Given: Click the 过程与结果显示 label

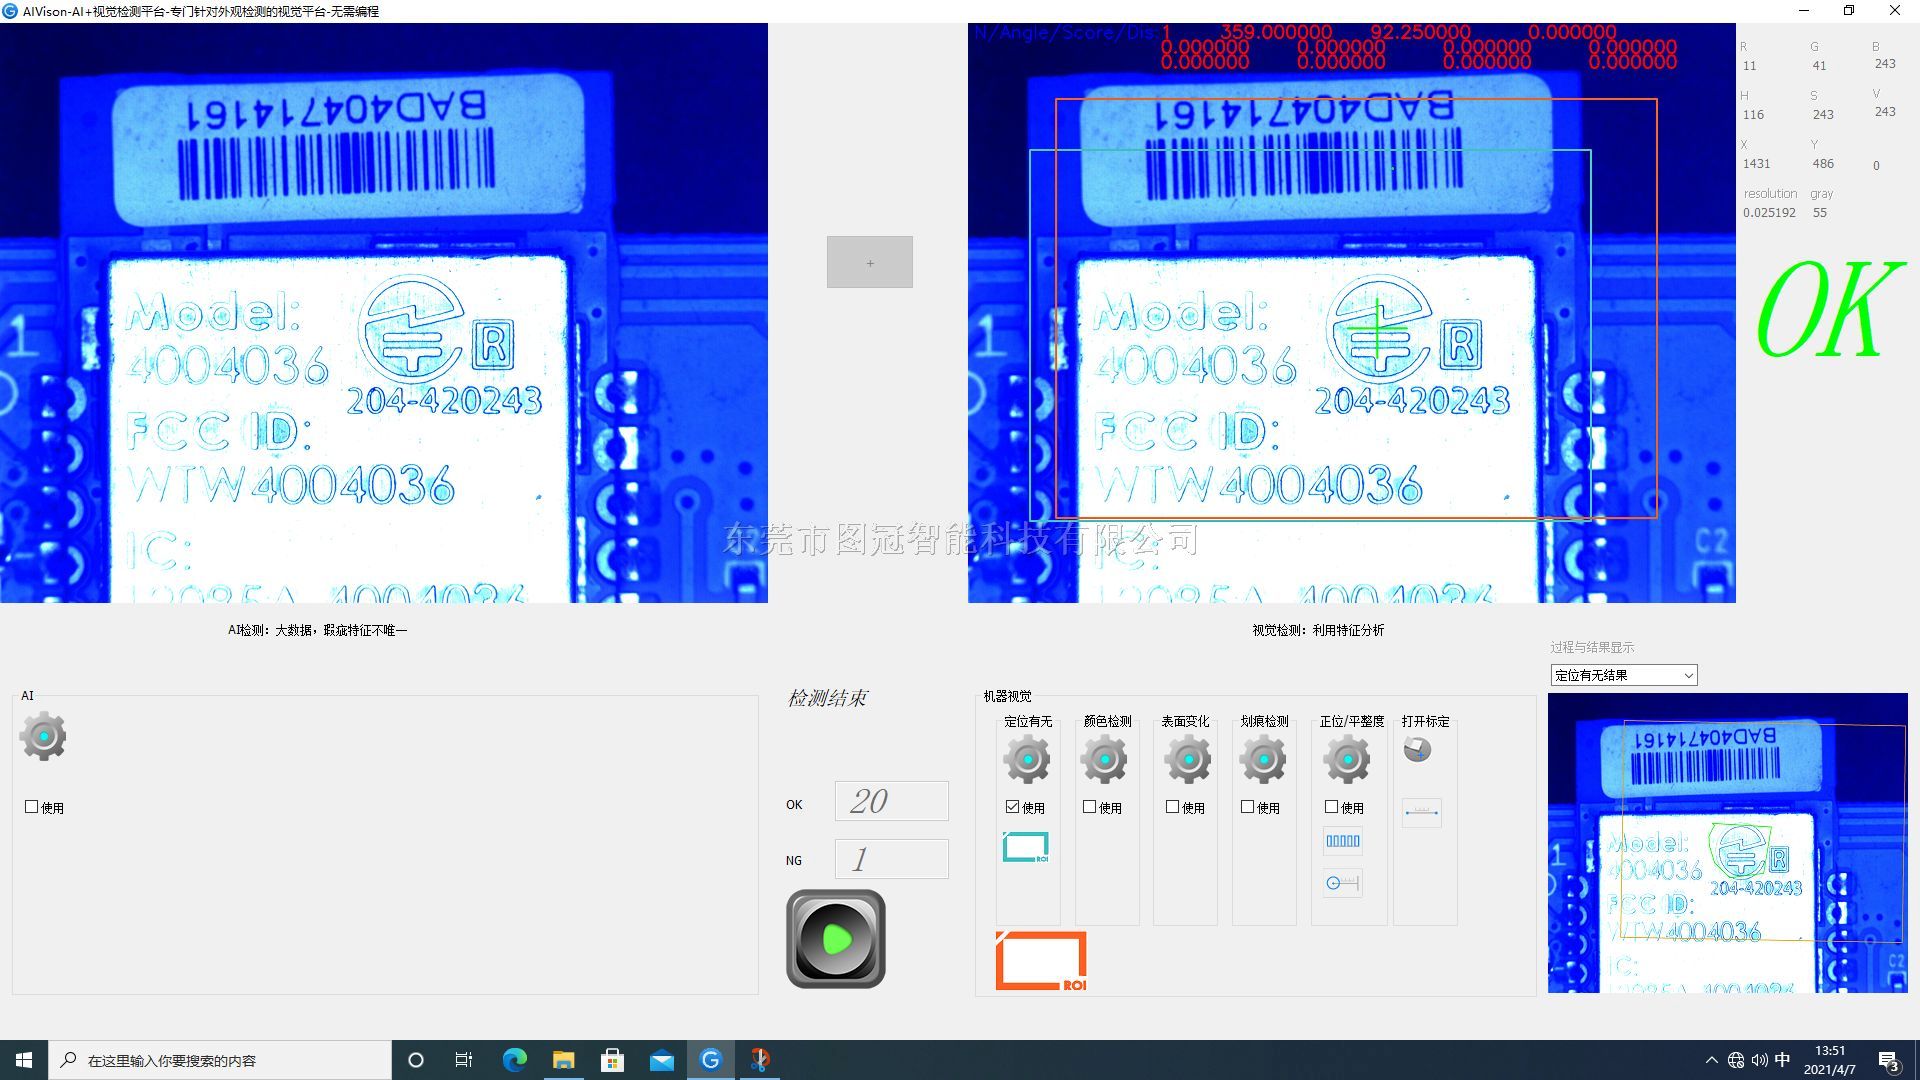Looking at the screenshot, I should click(x=1592, y=648).
